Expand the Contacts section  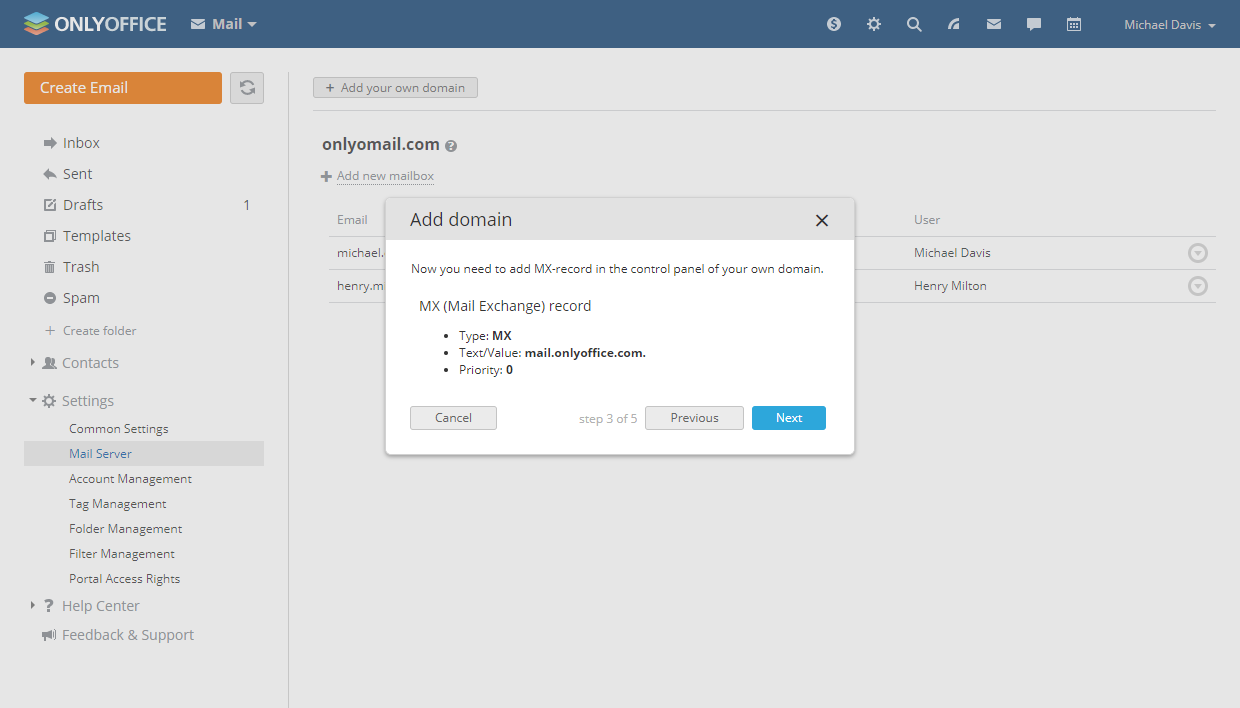pyautogui.click(x=33, y=363)
